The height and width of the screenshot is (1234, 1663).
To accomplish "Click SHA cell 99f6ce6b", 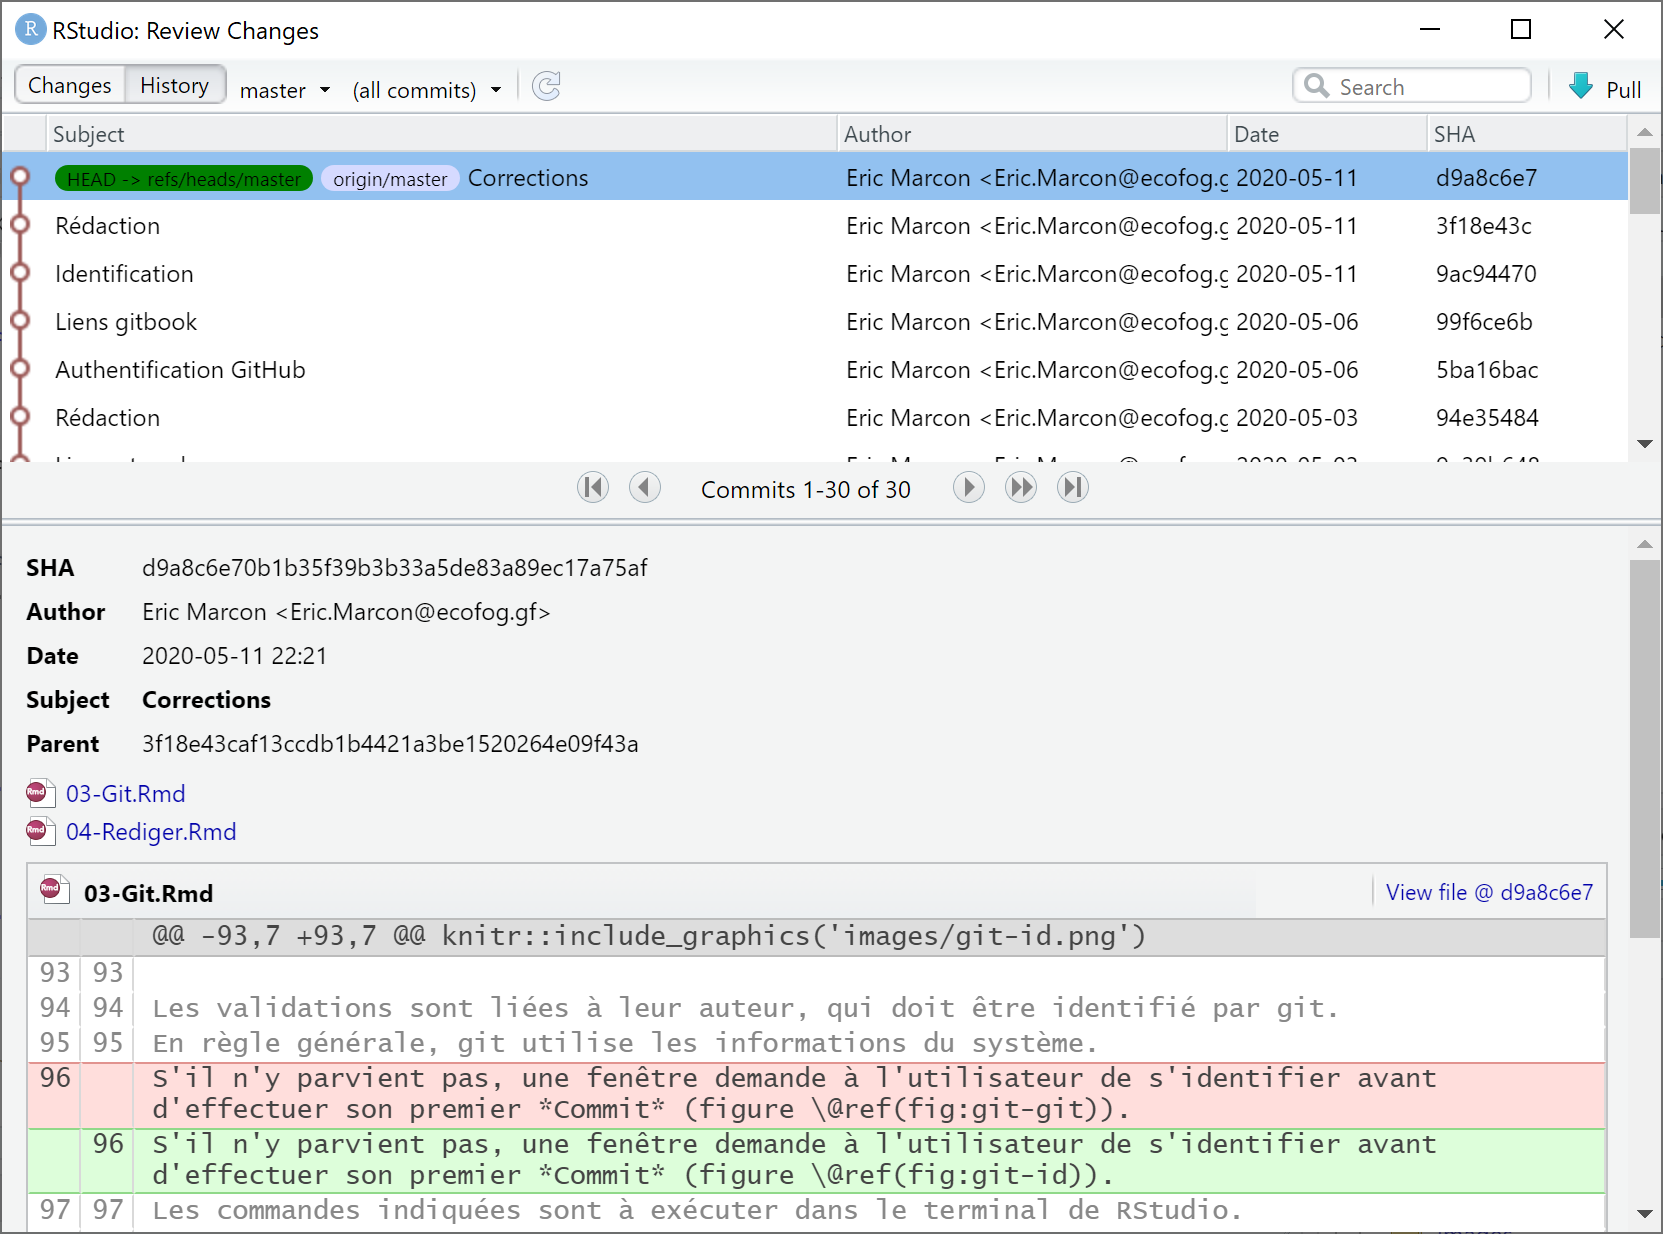I will 1484,322.
